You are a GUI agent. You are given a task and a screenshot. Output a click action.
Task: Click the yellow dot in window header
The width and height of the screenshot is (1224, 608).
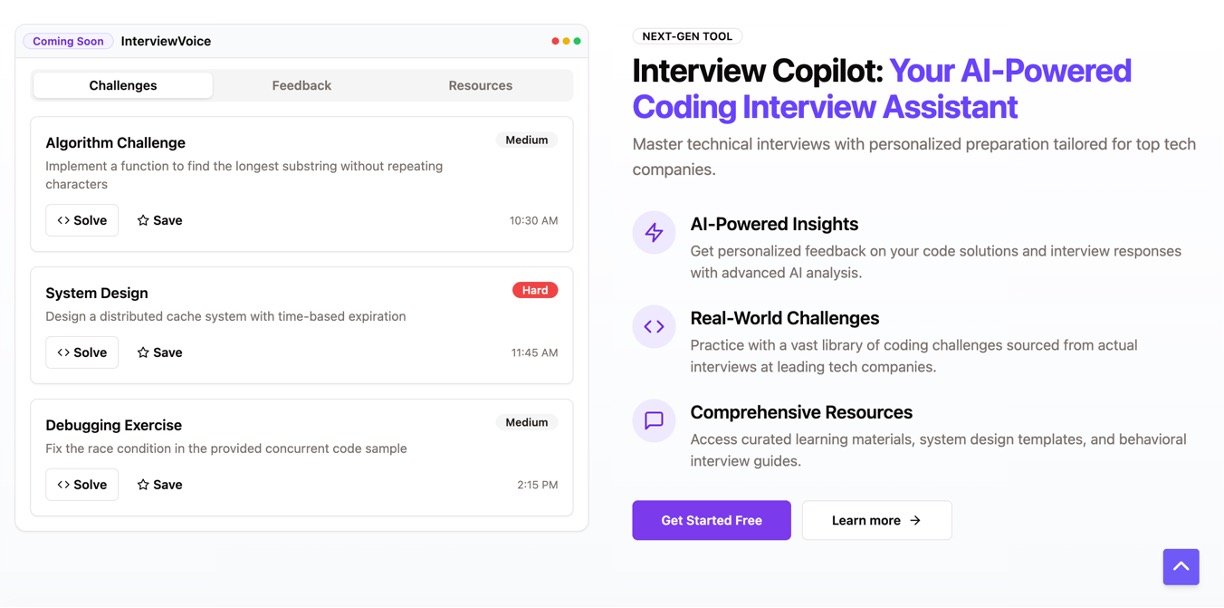click(x=566, y=42)
